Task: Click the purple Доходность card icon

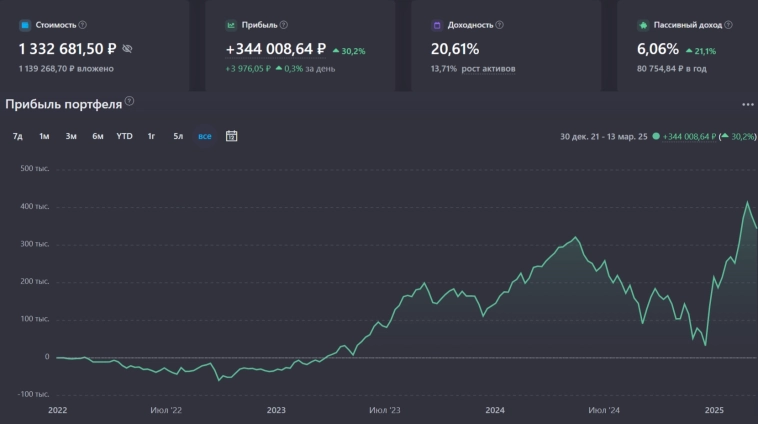Action: [437, 25]
